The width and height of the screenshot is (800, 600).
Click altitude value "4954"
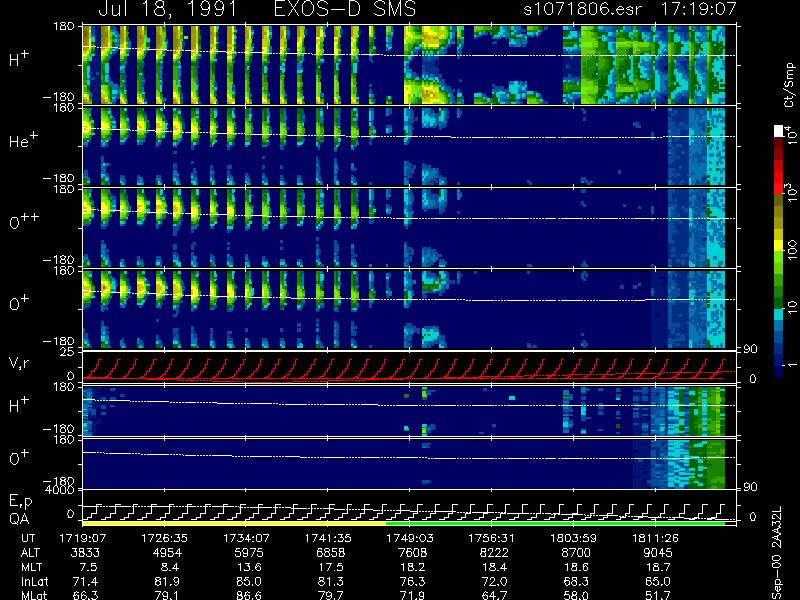(167, 553)
